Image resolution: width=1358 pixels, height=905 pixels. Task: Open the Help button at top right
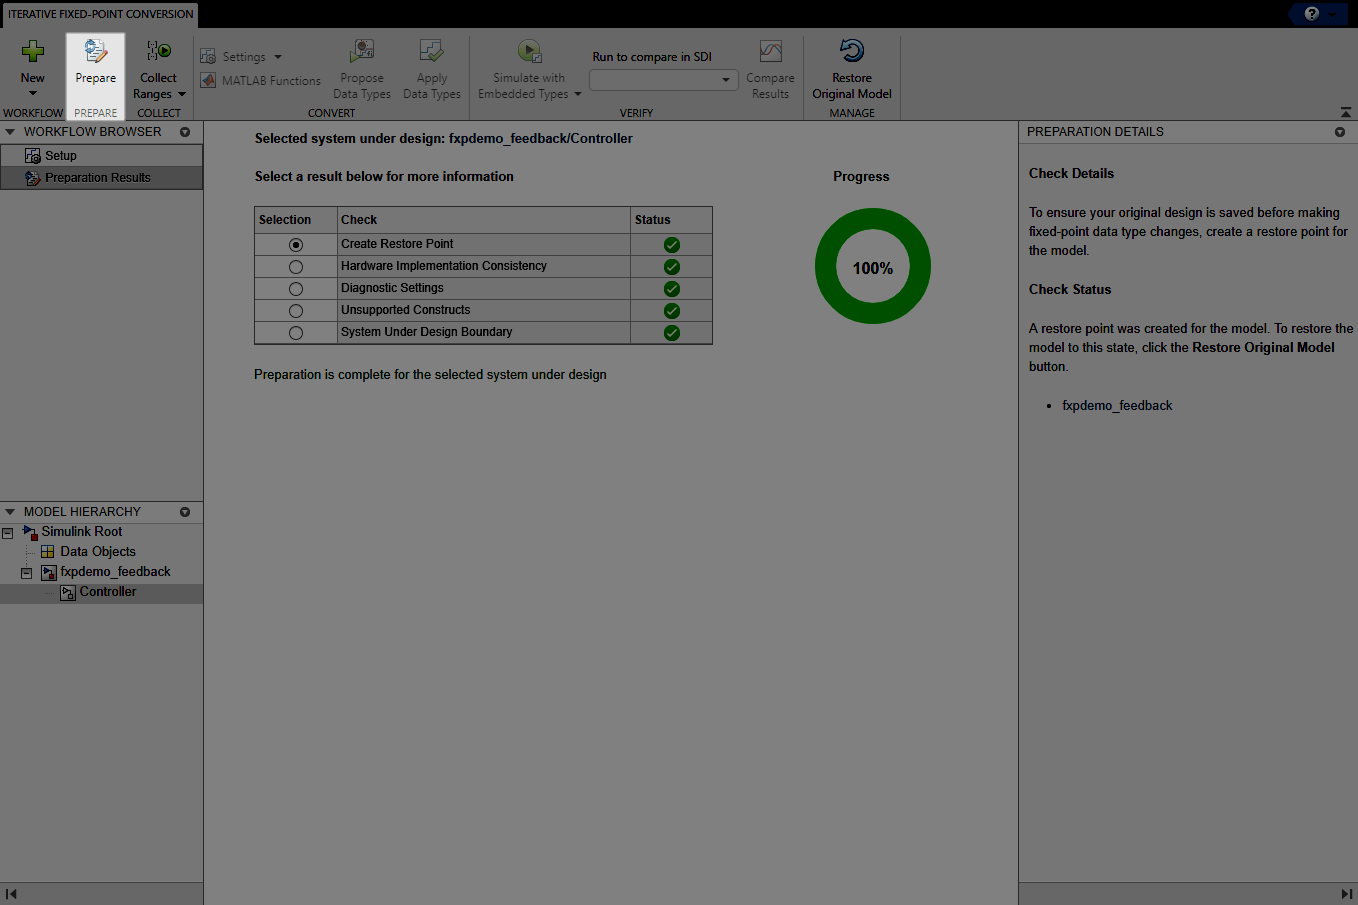(x=1310, y=14)
